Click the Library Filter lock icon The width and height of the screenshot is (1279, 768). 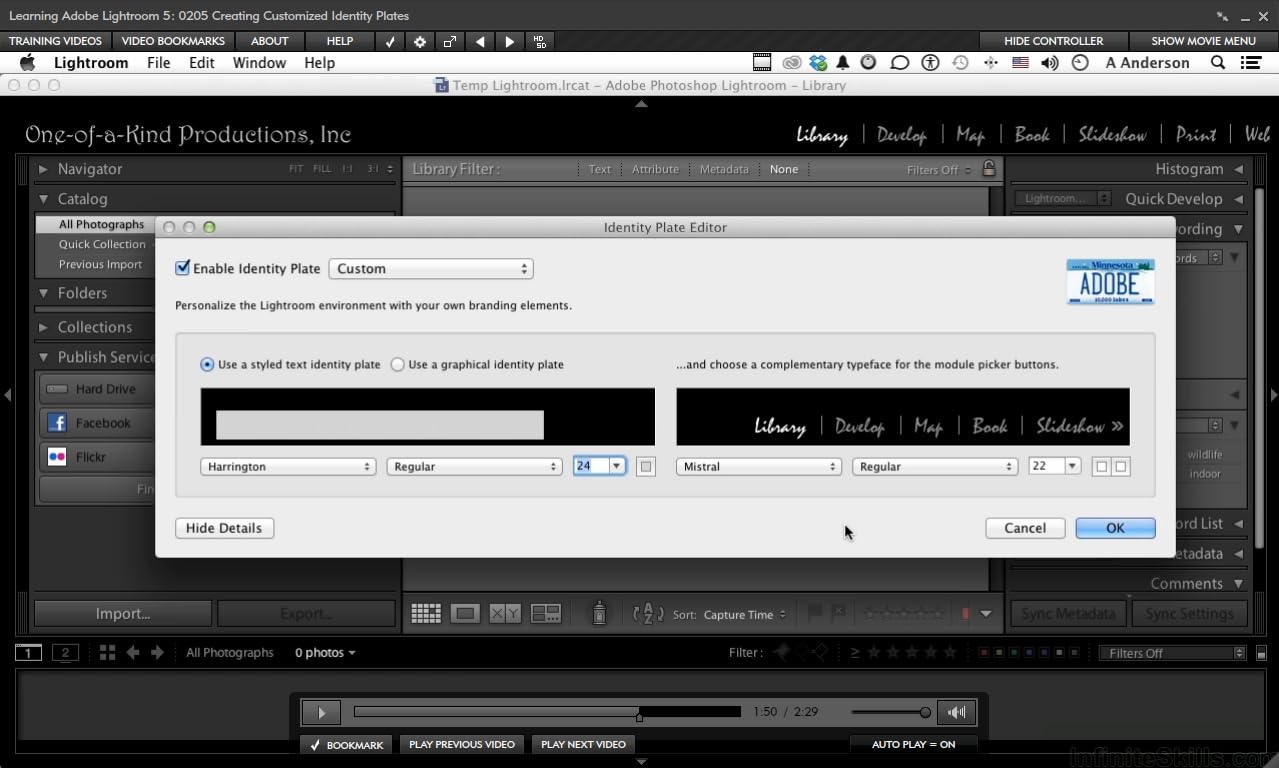(x=989, y=169)
